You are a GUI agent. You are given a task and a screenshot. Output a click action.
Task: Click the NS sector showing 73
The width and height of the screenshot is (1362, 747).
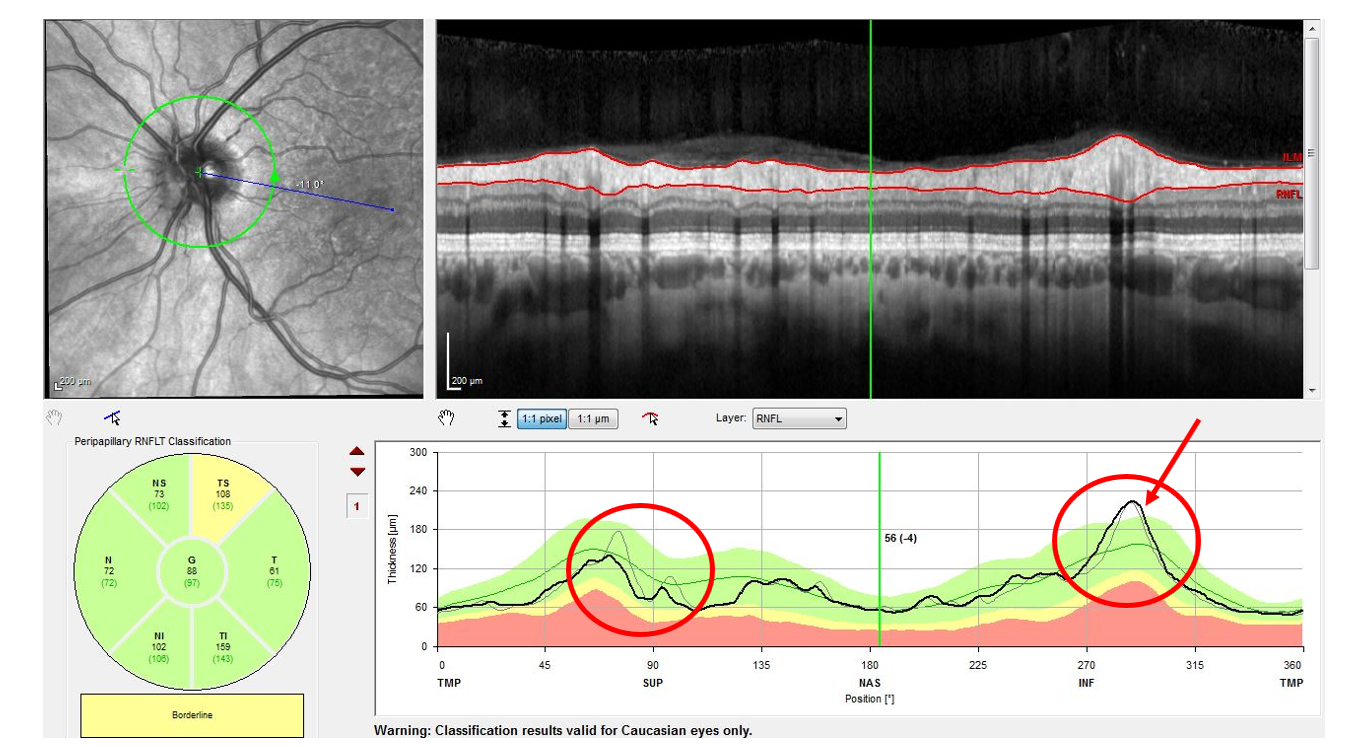(159, 494)
